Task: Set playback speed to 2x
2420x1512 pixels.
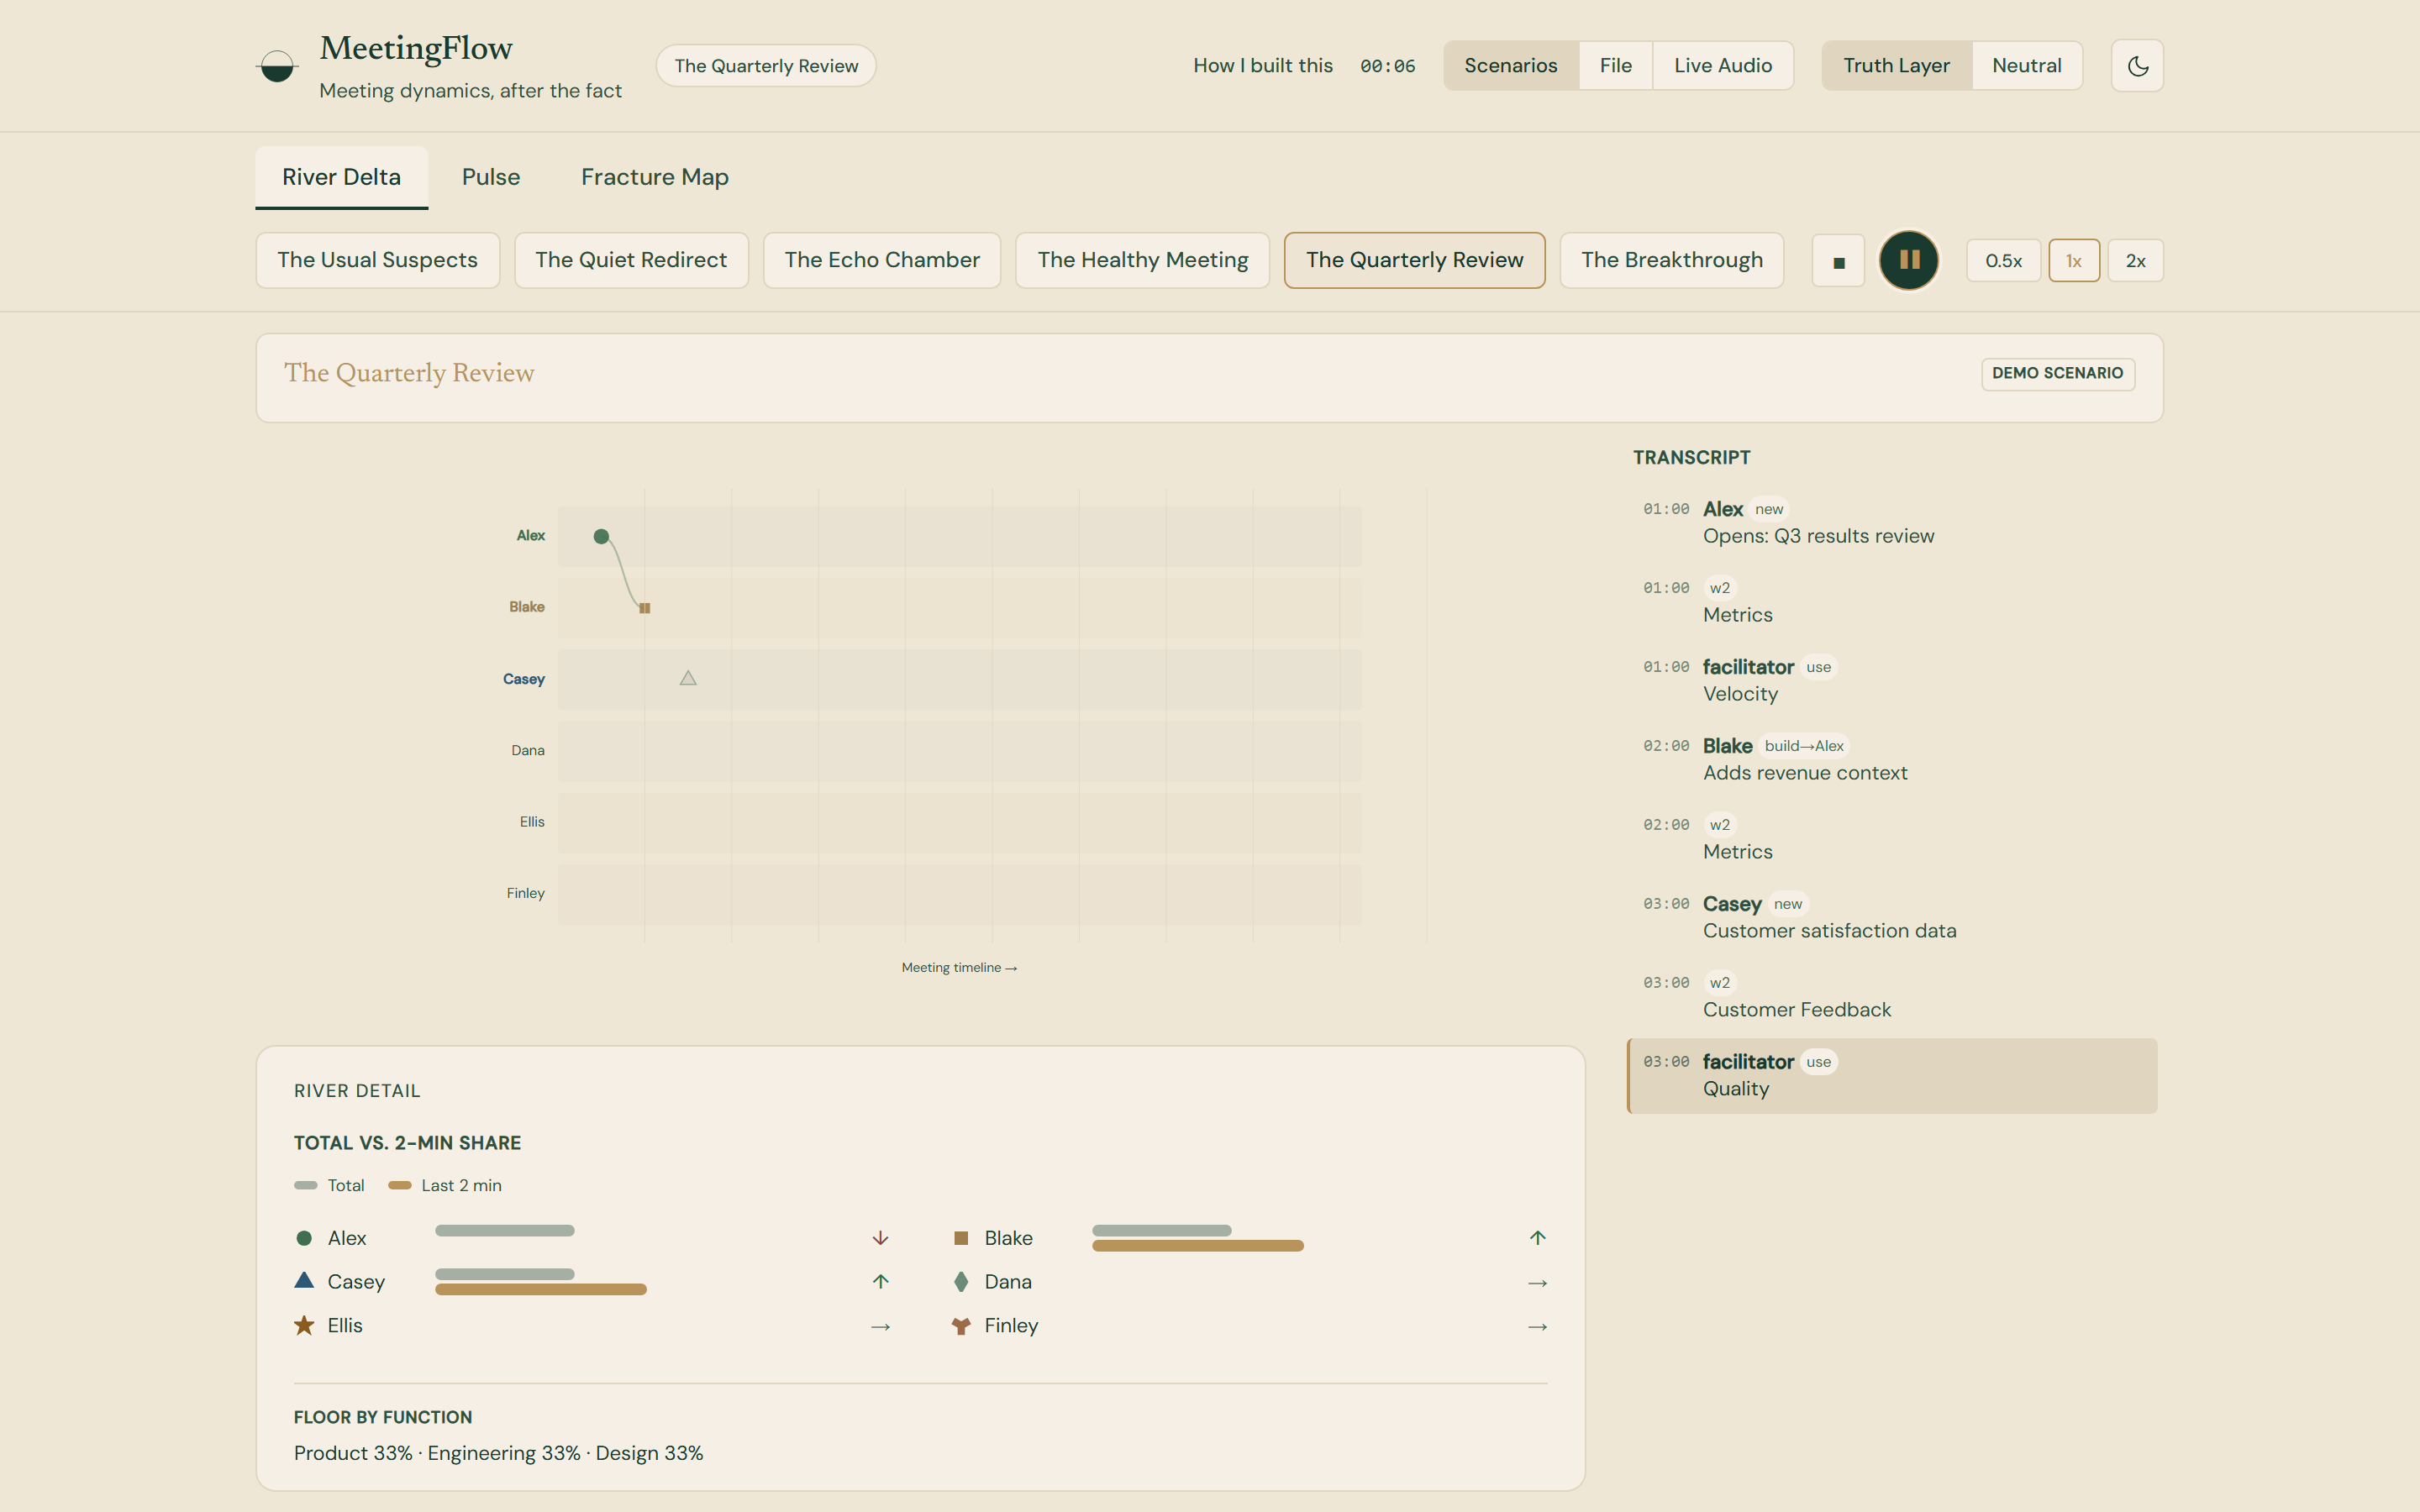Action: [x=2135, y=261]
